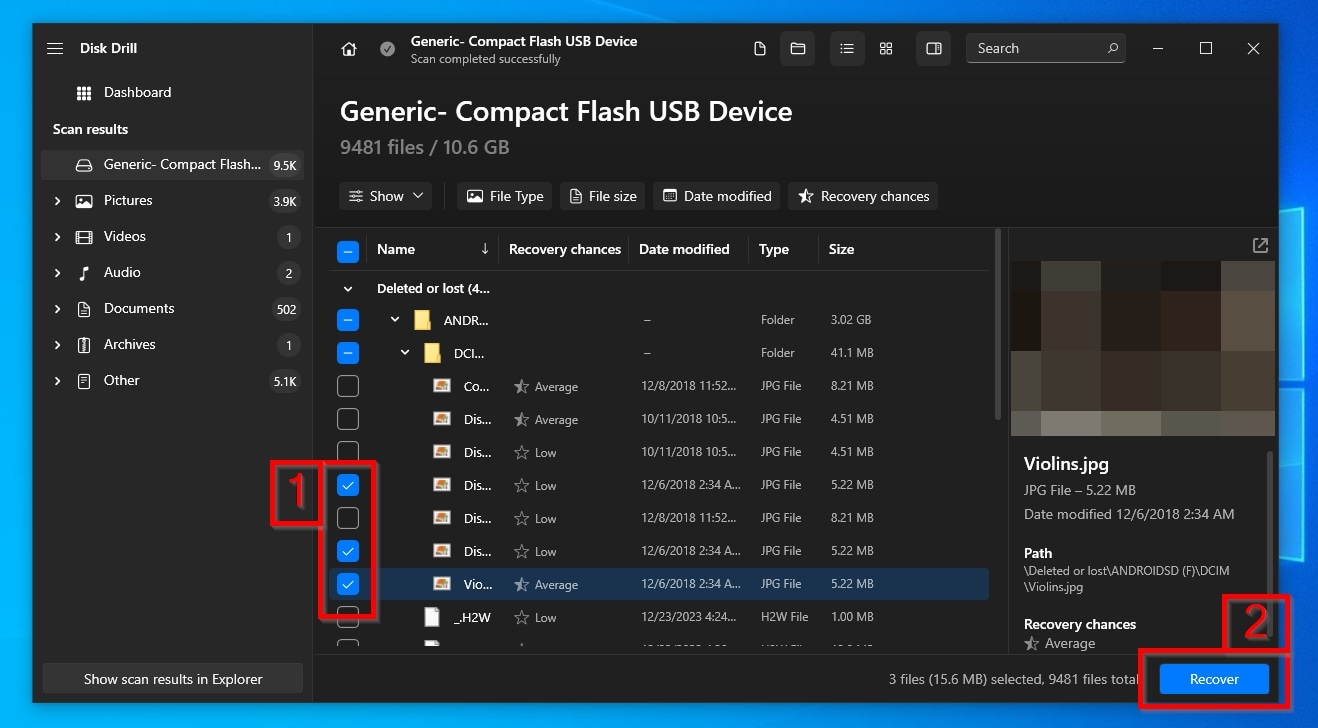This screenshot has height=728, width=1318.
Task: Click the Pictures category image icon
Action: [x=84, y=201]
